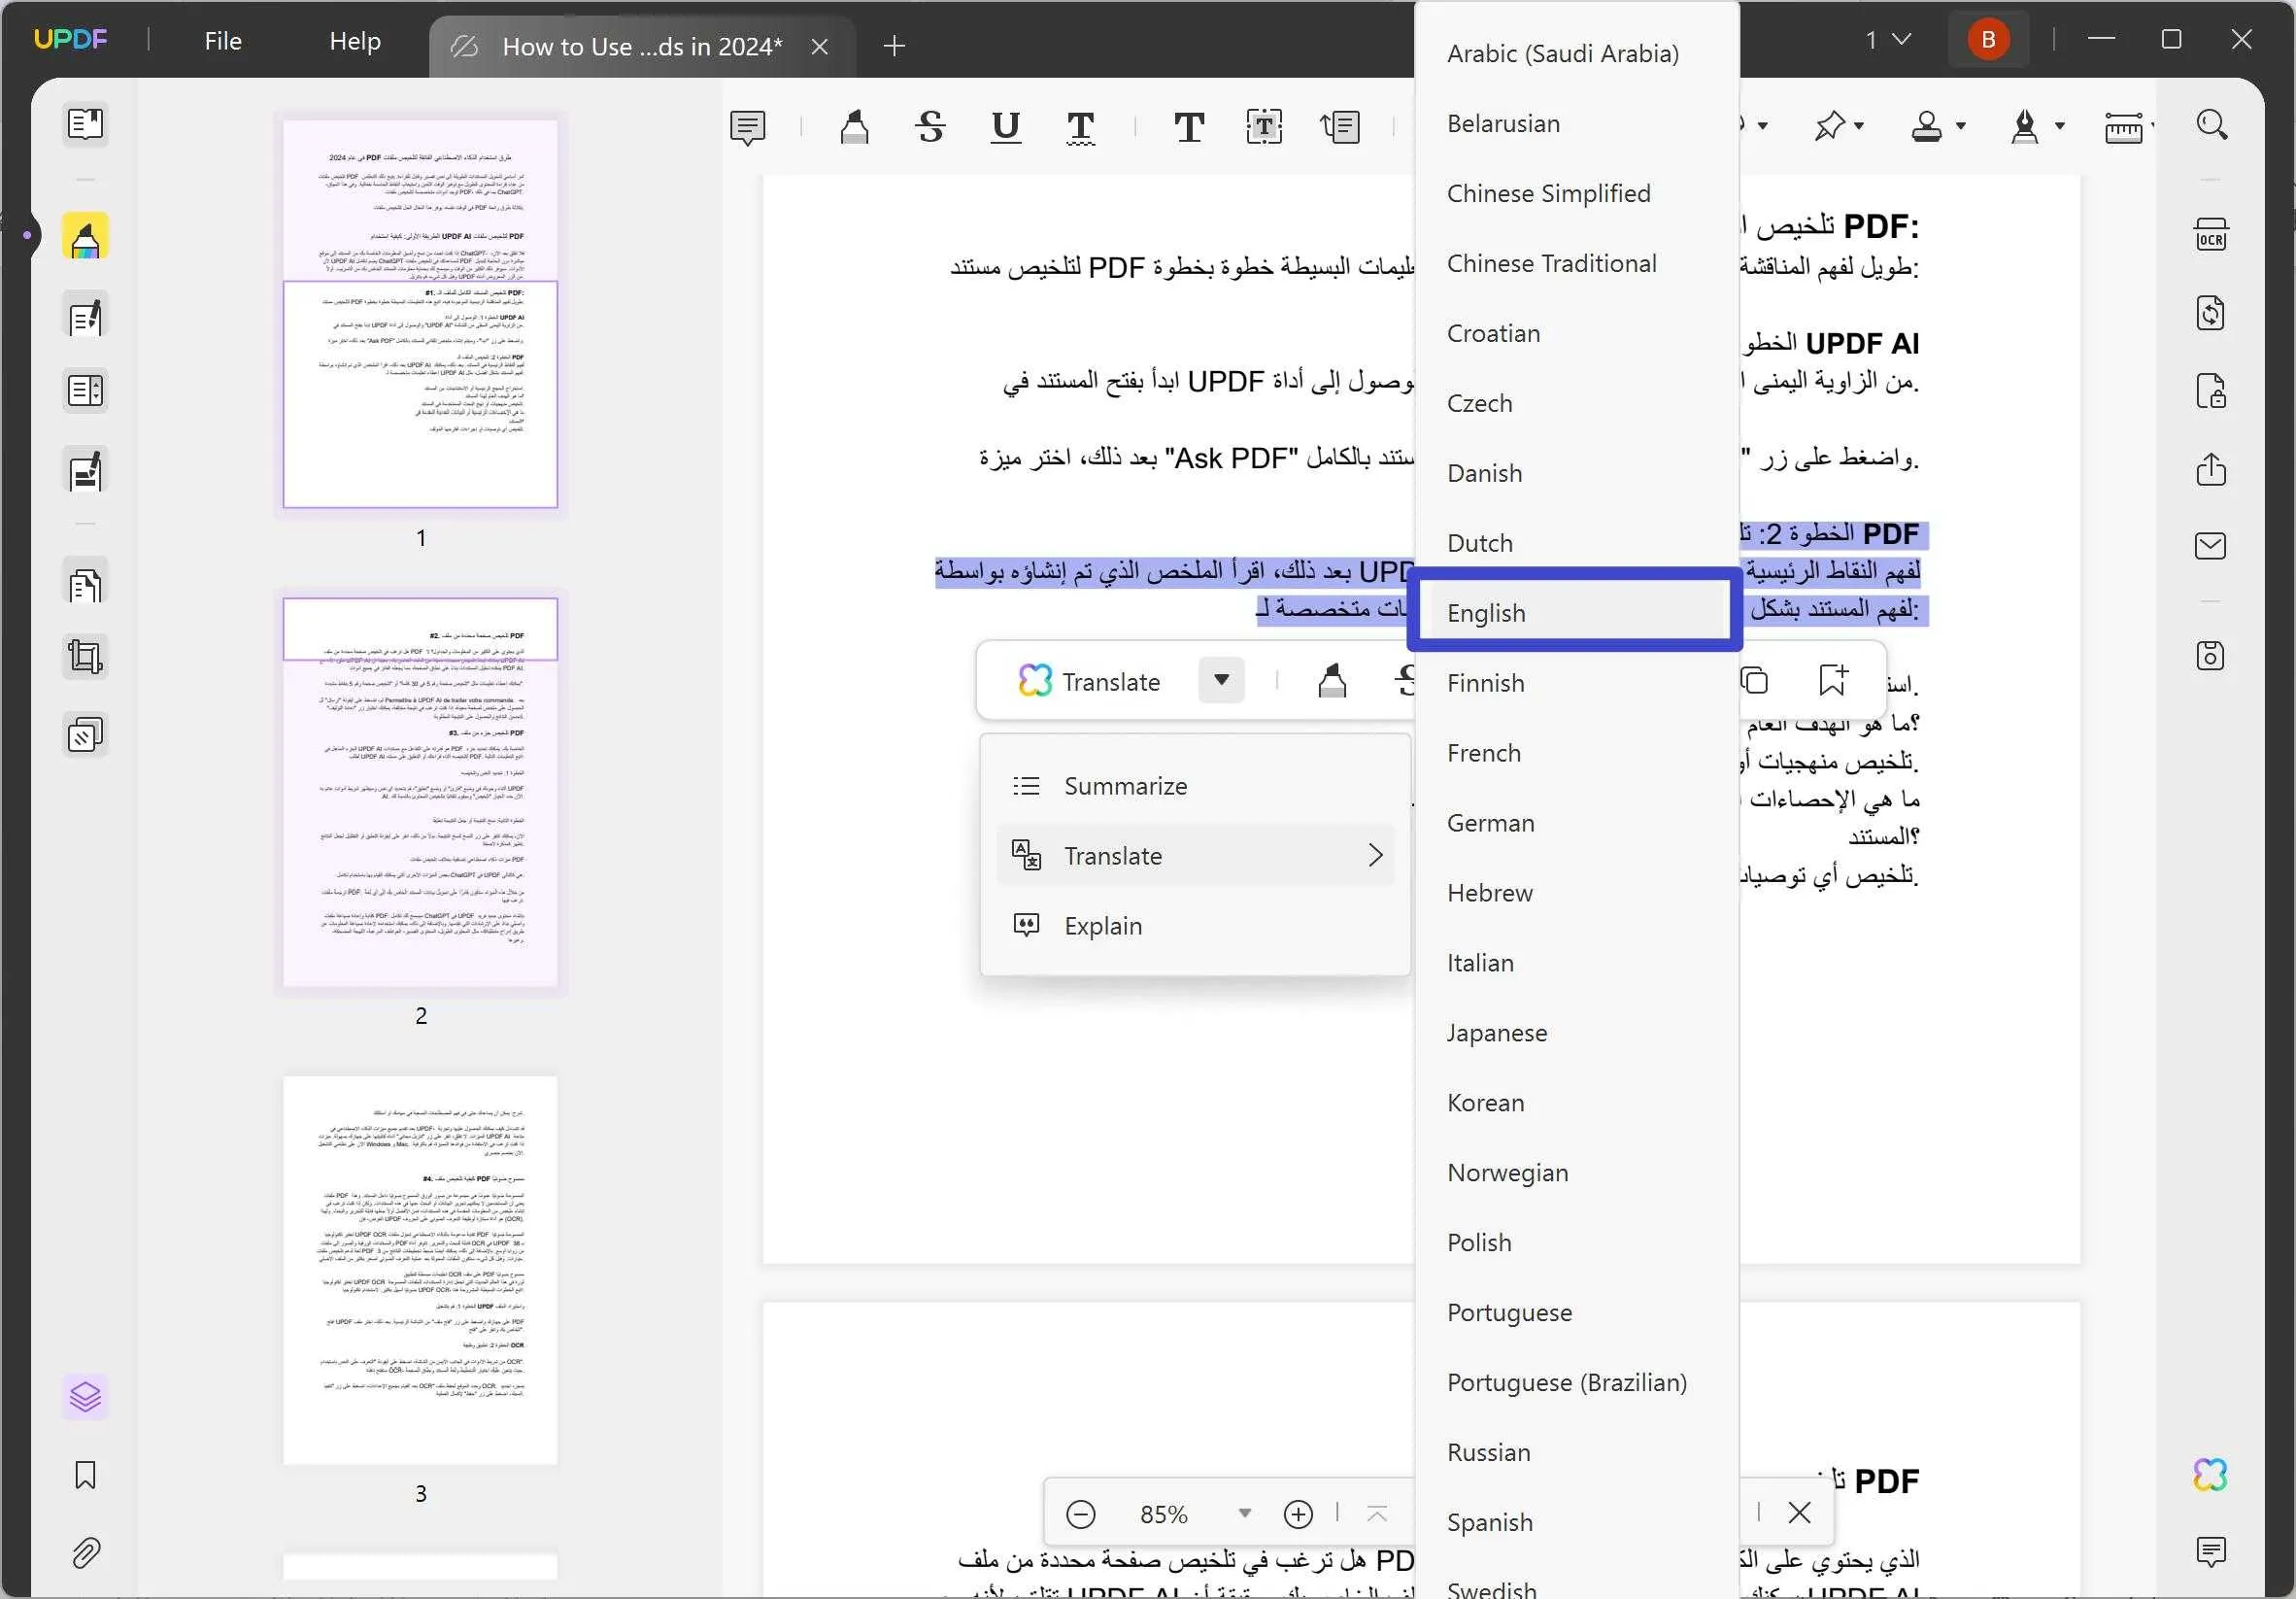Viewport: 2296px width, 1599px height.
Task: Zoom out using the minus button
Action: [1081, 1513]
